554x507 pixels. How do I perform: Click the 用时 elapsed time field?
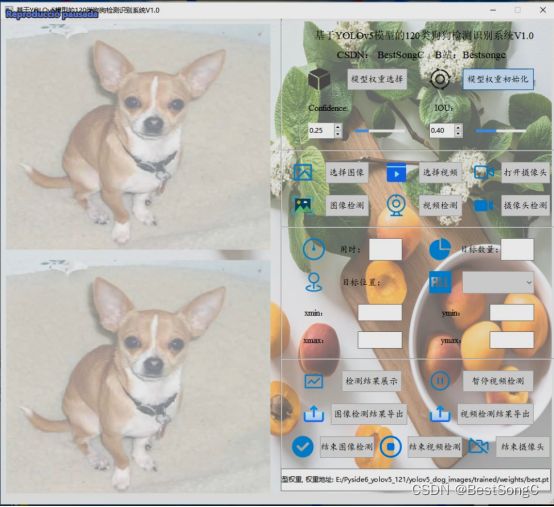385,249
